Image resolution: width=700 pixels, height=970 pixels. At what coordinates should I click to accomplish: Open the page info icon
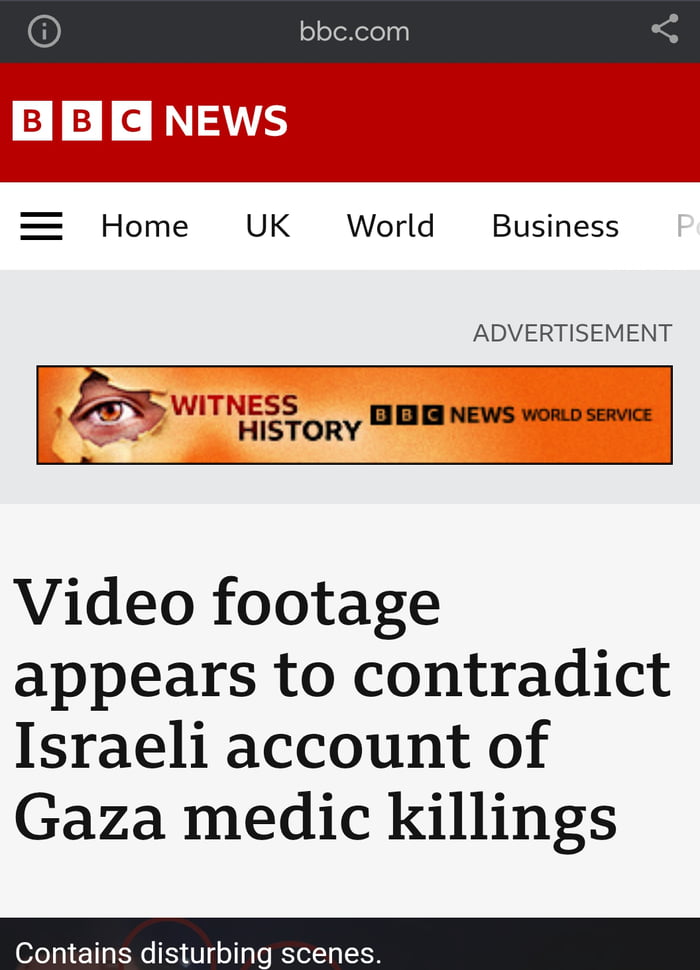tap(45, 31)
